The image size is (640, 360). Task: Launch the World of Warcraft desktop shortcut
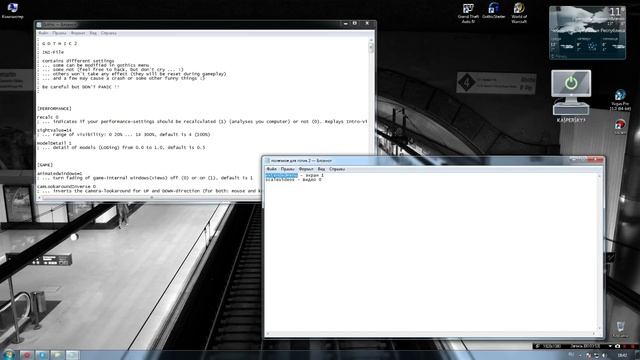pos(519,12)
